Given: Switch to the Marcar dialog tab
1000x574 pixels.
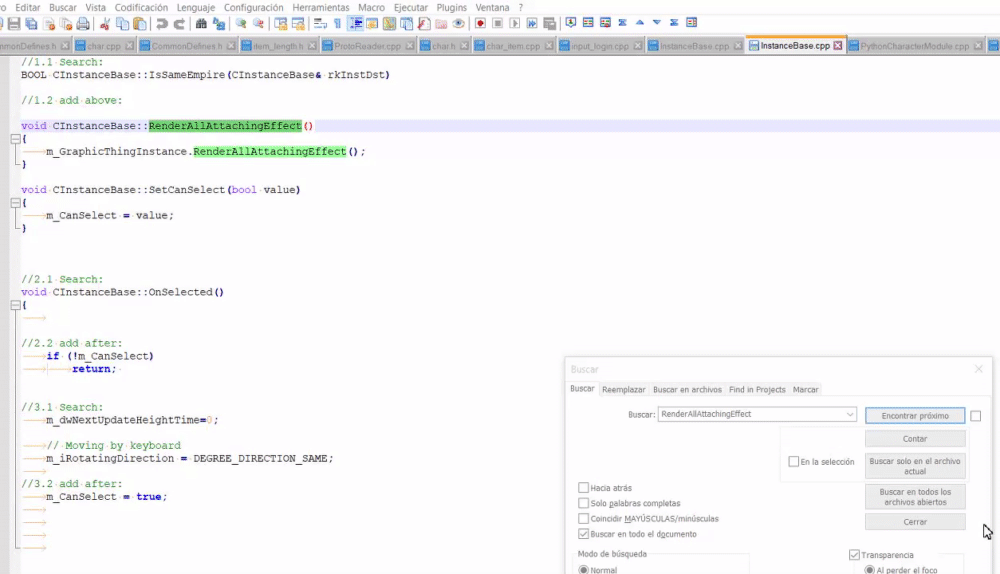Looking at the screenshot, I should click(805, 390).
